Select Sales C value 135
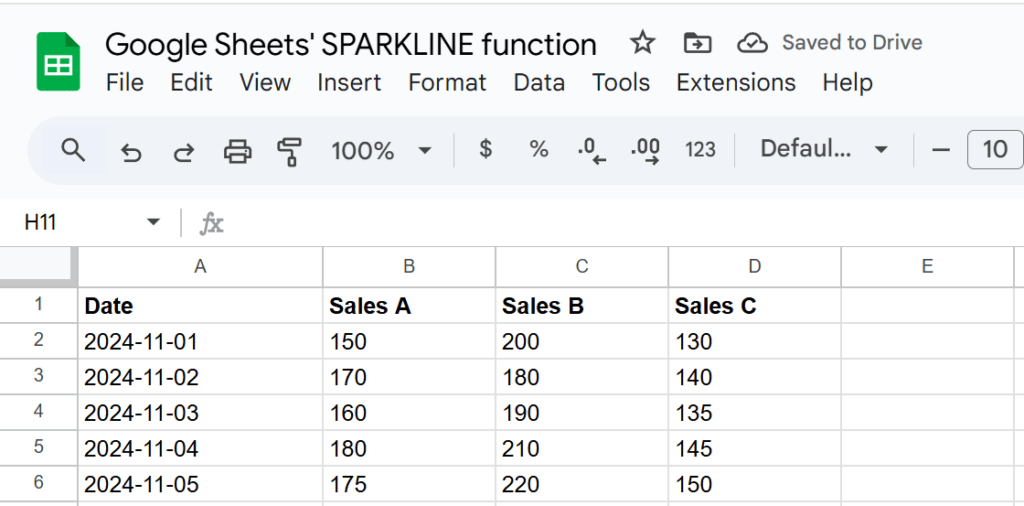The image size is (1024, 506). tap(754, 413)
